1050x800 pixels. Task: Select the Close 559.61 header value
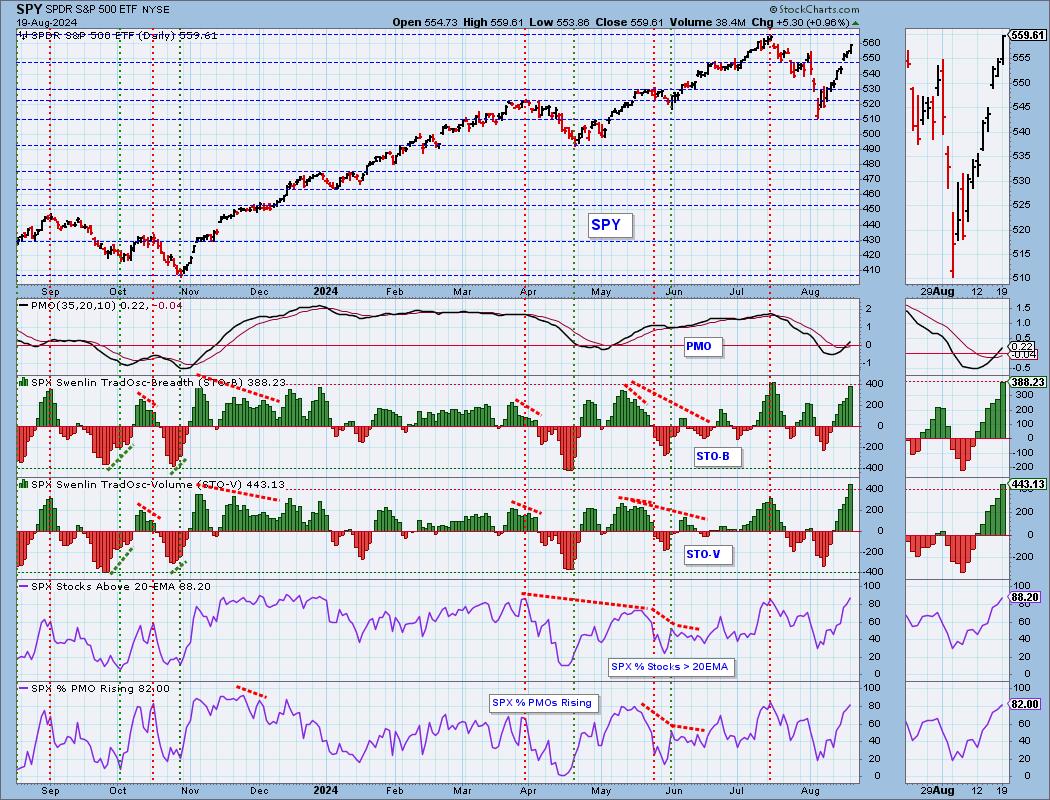click(x=629, y=22)
